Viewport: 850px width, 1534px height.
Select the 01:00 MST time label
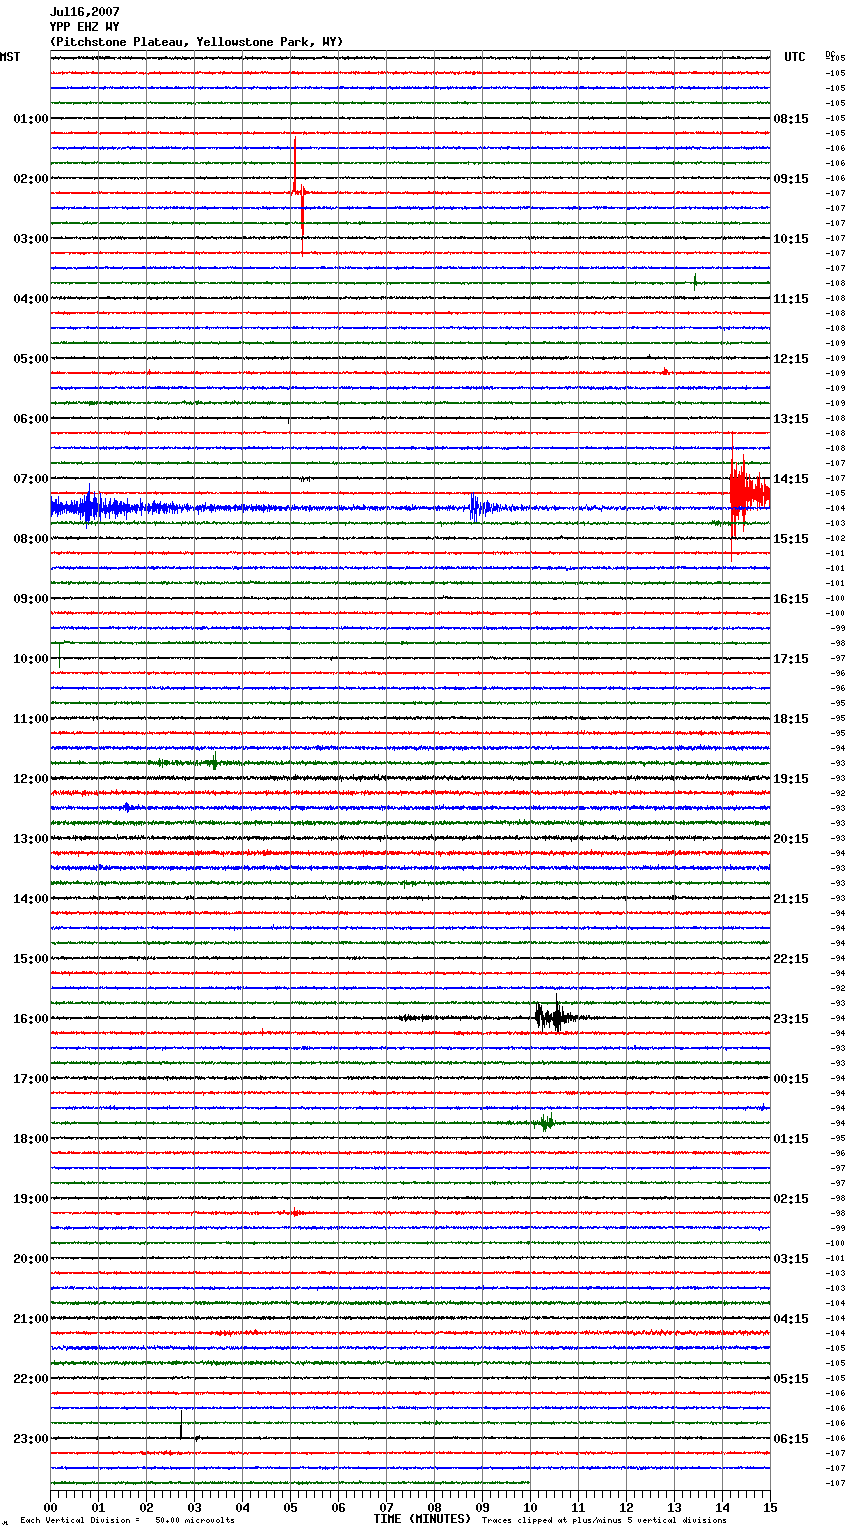30,119
